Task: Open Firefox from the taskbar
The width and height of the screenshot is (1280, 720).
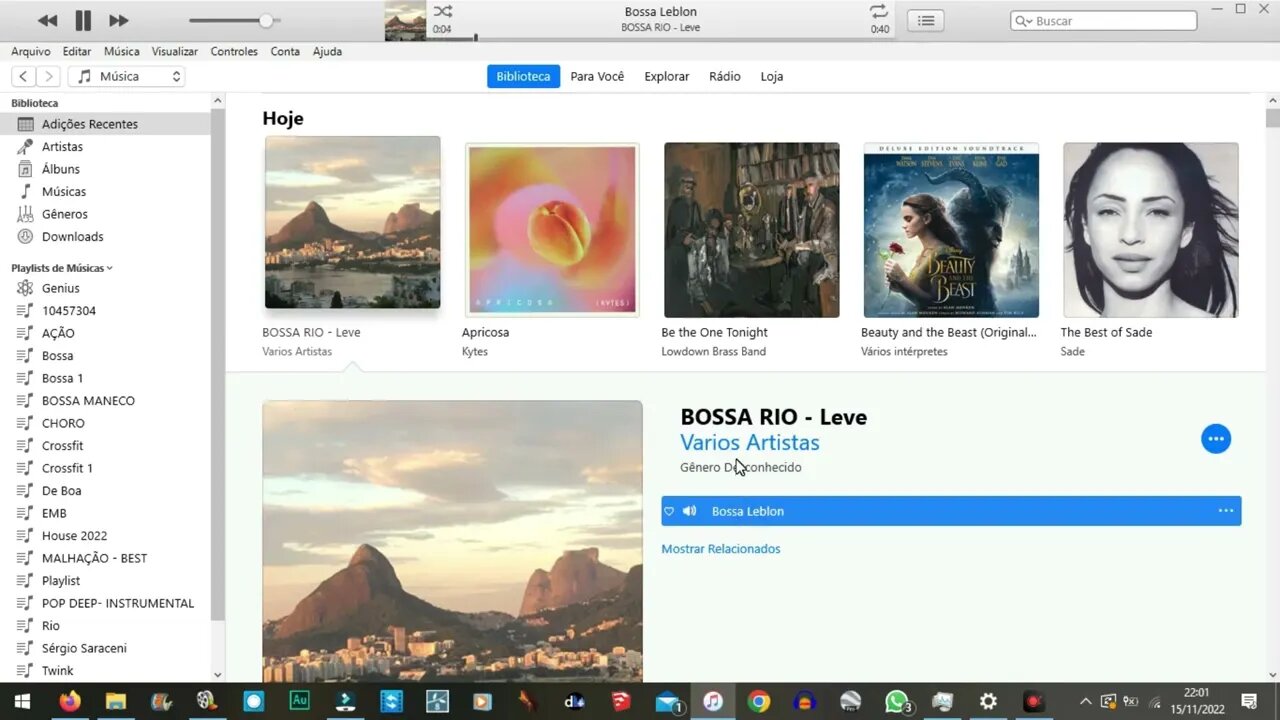Action: [69, 702]
